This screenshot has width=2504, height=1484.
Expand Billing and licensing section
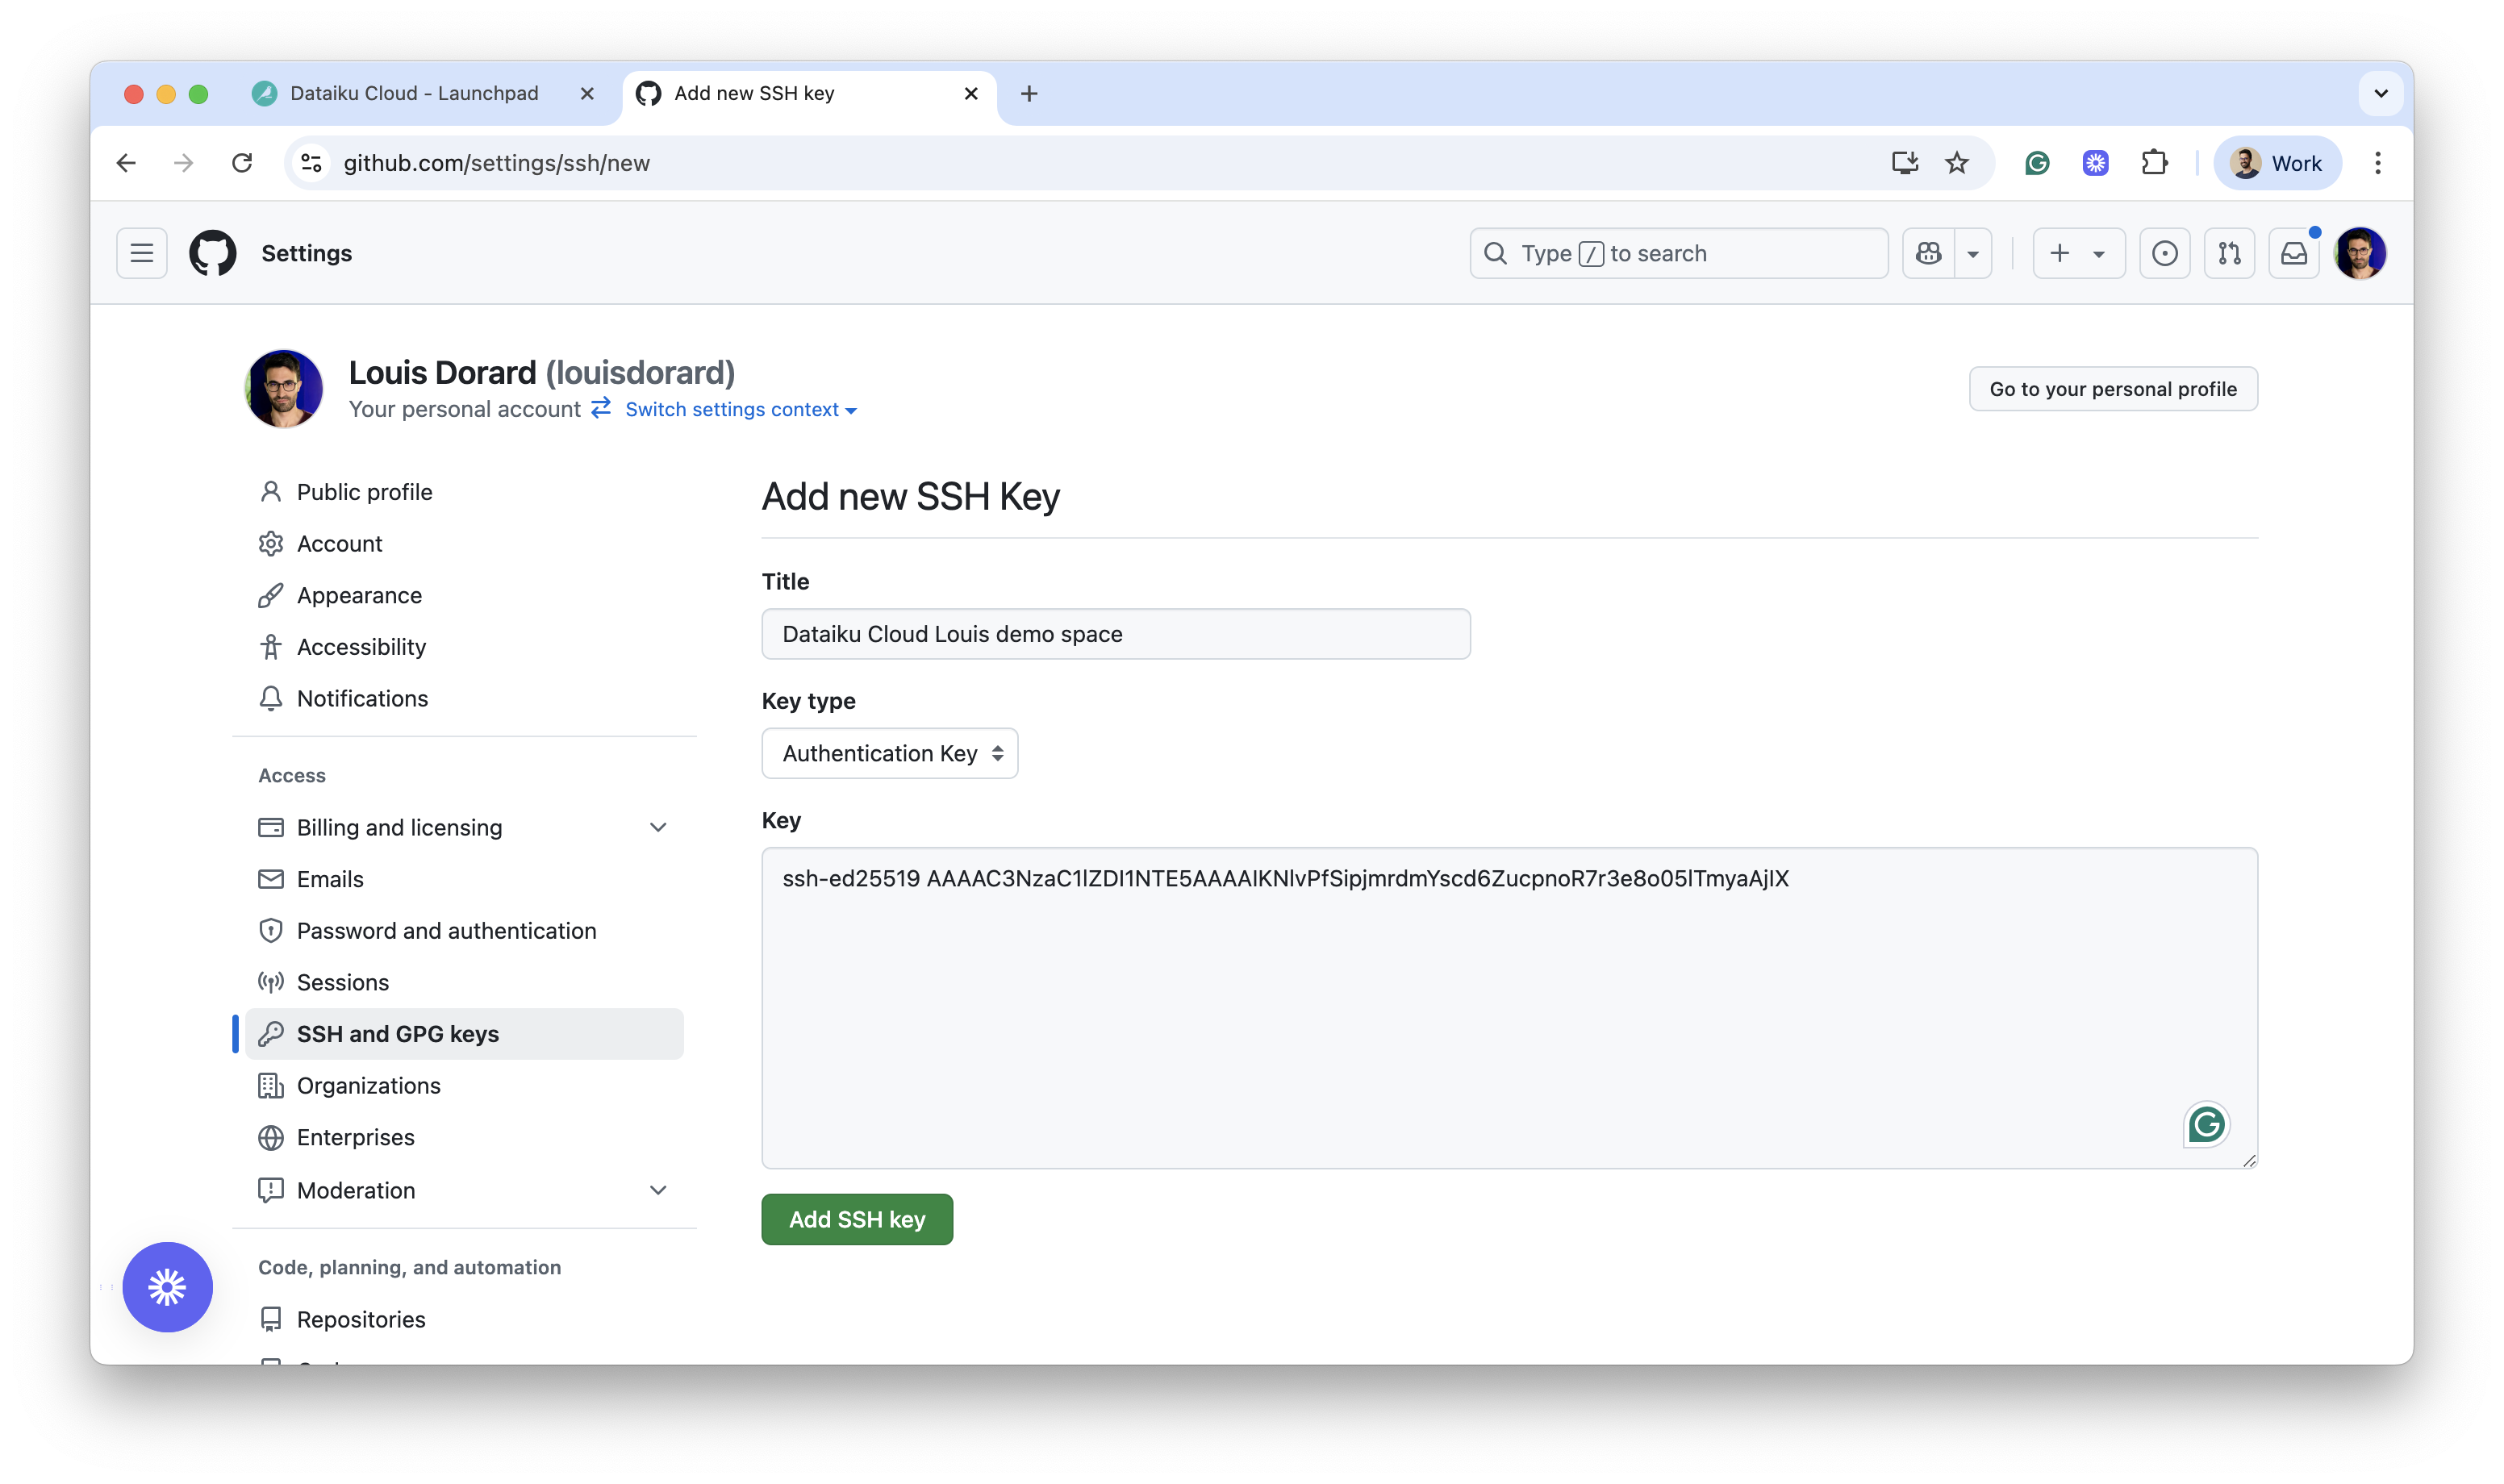[464, 827]
